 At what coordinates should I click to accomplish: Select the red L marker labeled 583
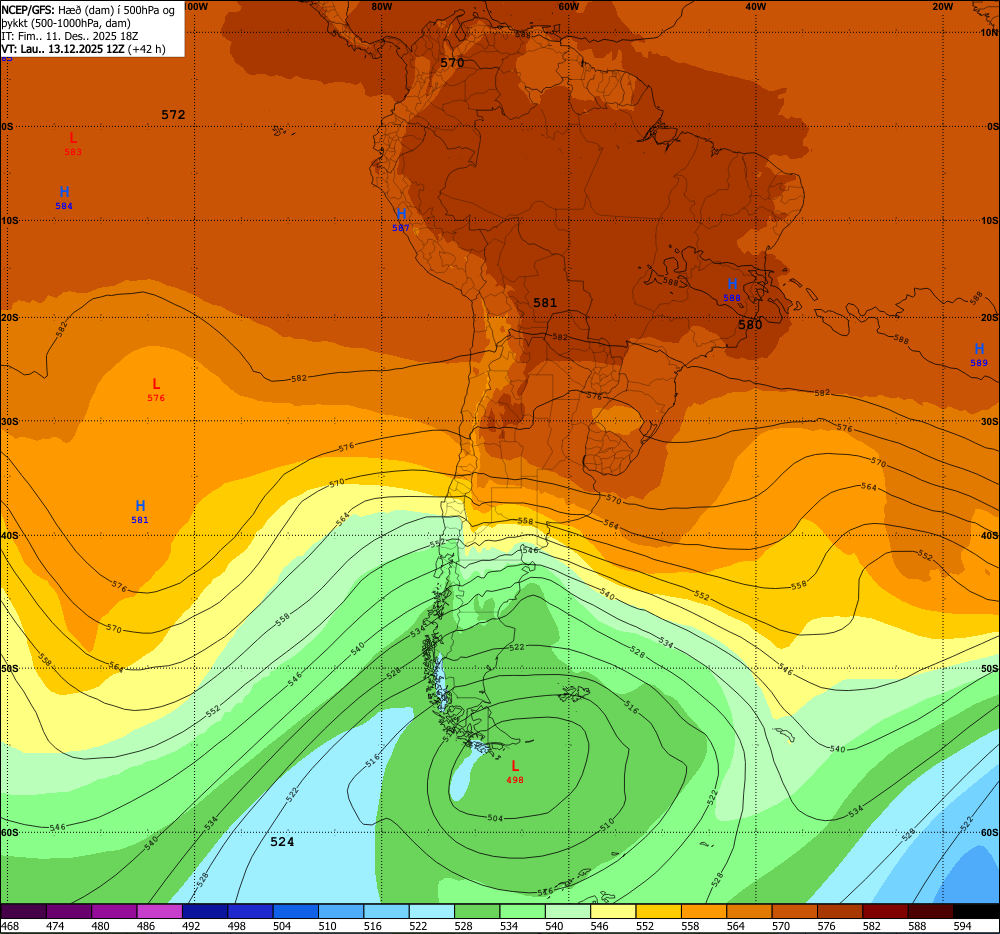point(73,138)
